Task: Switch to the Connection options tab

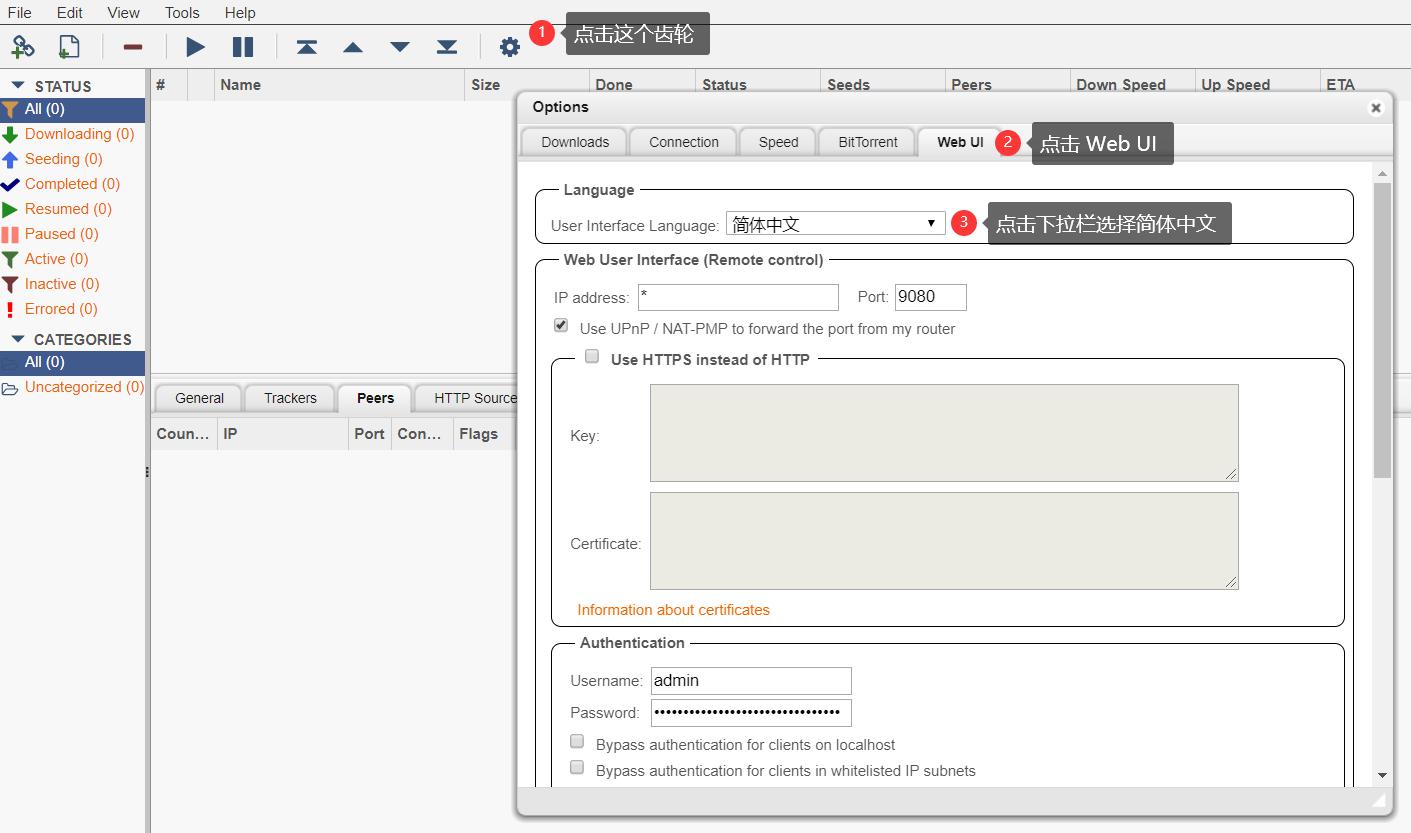Action: 684,142
